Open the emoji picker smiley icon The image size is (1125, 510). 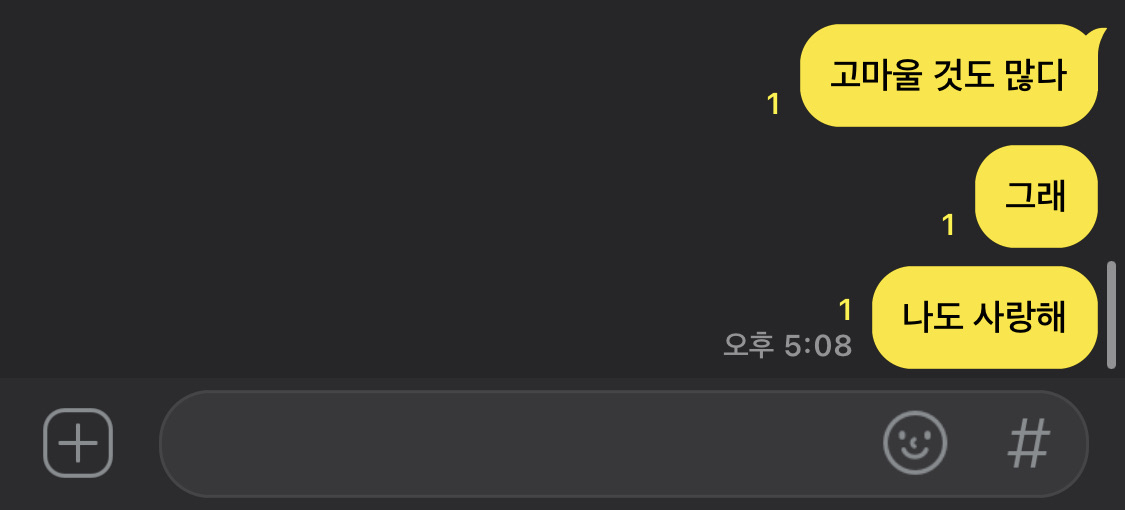tap(915, 443)
